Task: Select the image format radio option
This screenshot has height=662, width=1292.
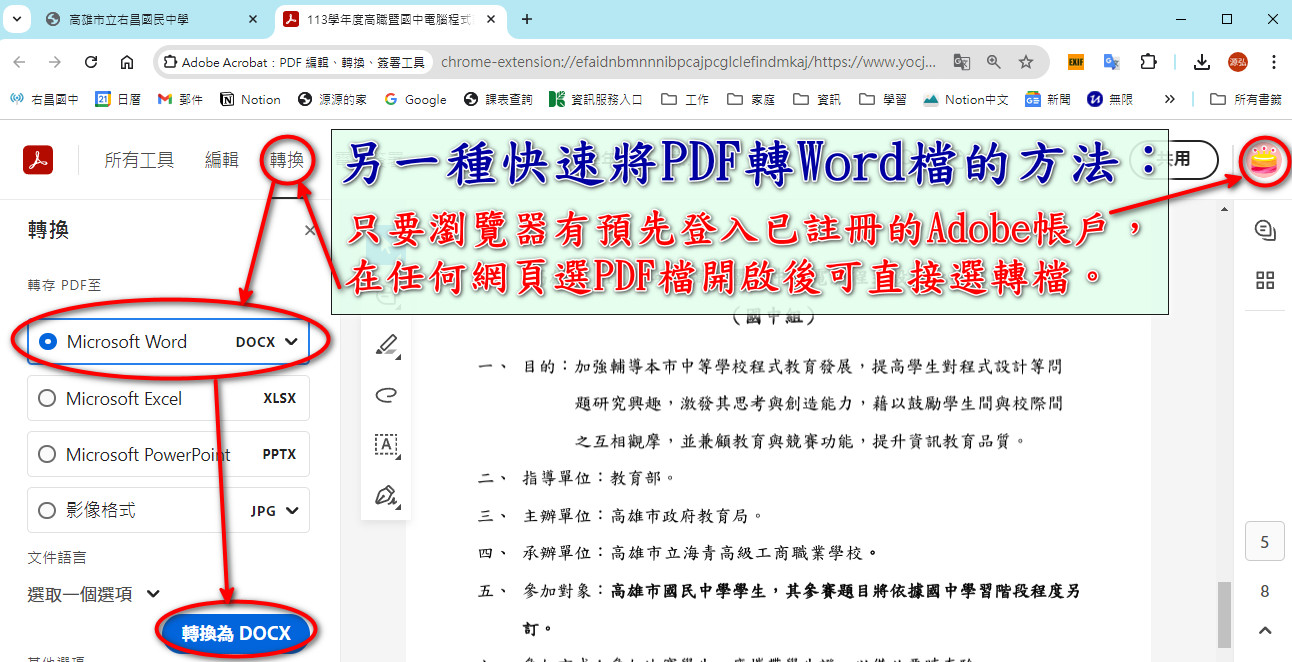Action: click(47, 510)
